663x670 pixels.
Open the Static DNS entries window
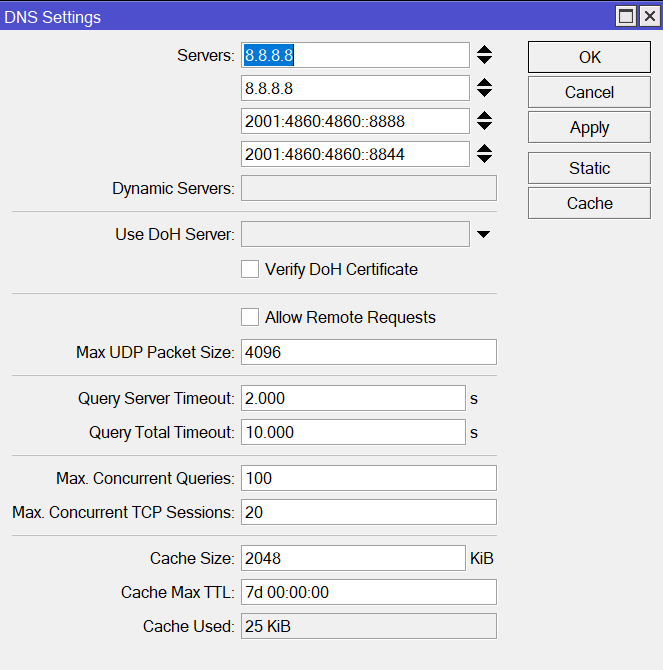point(589,168)
